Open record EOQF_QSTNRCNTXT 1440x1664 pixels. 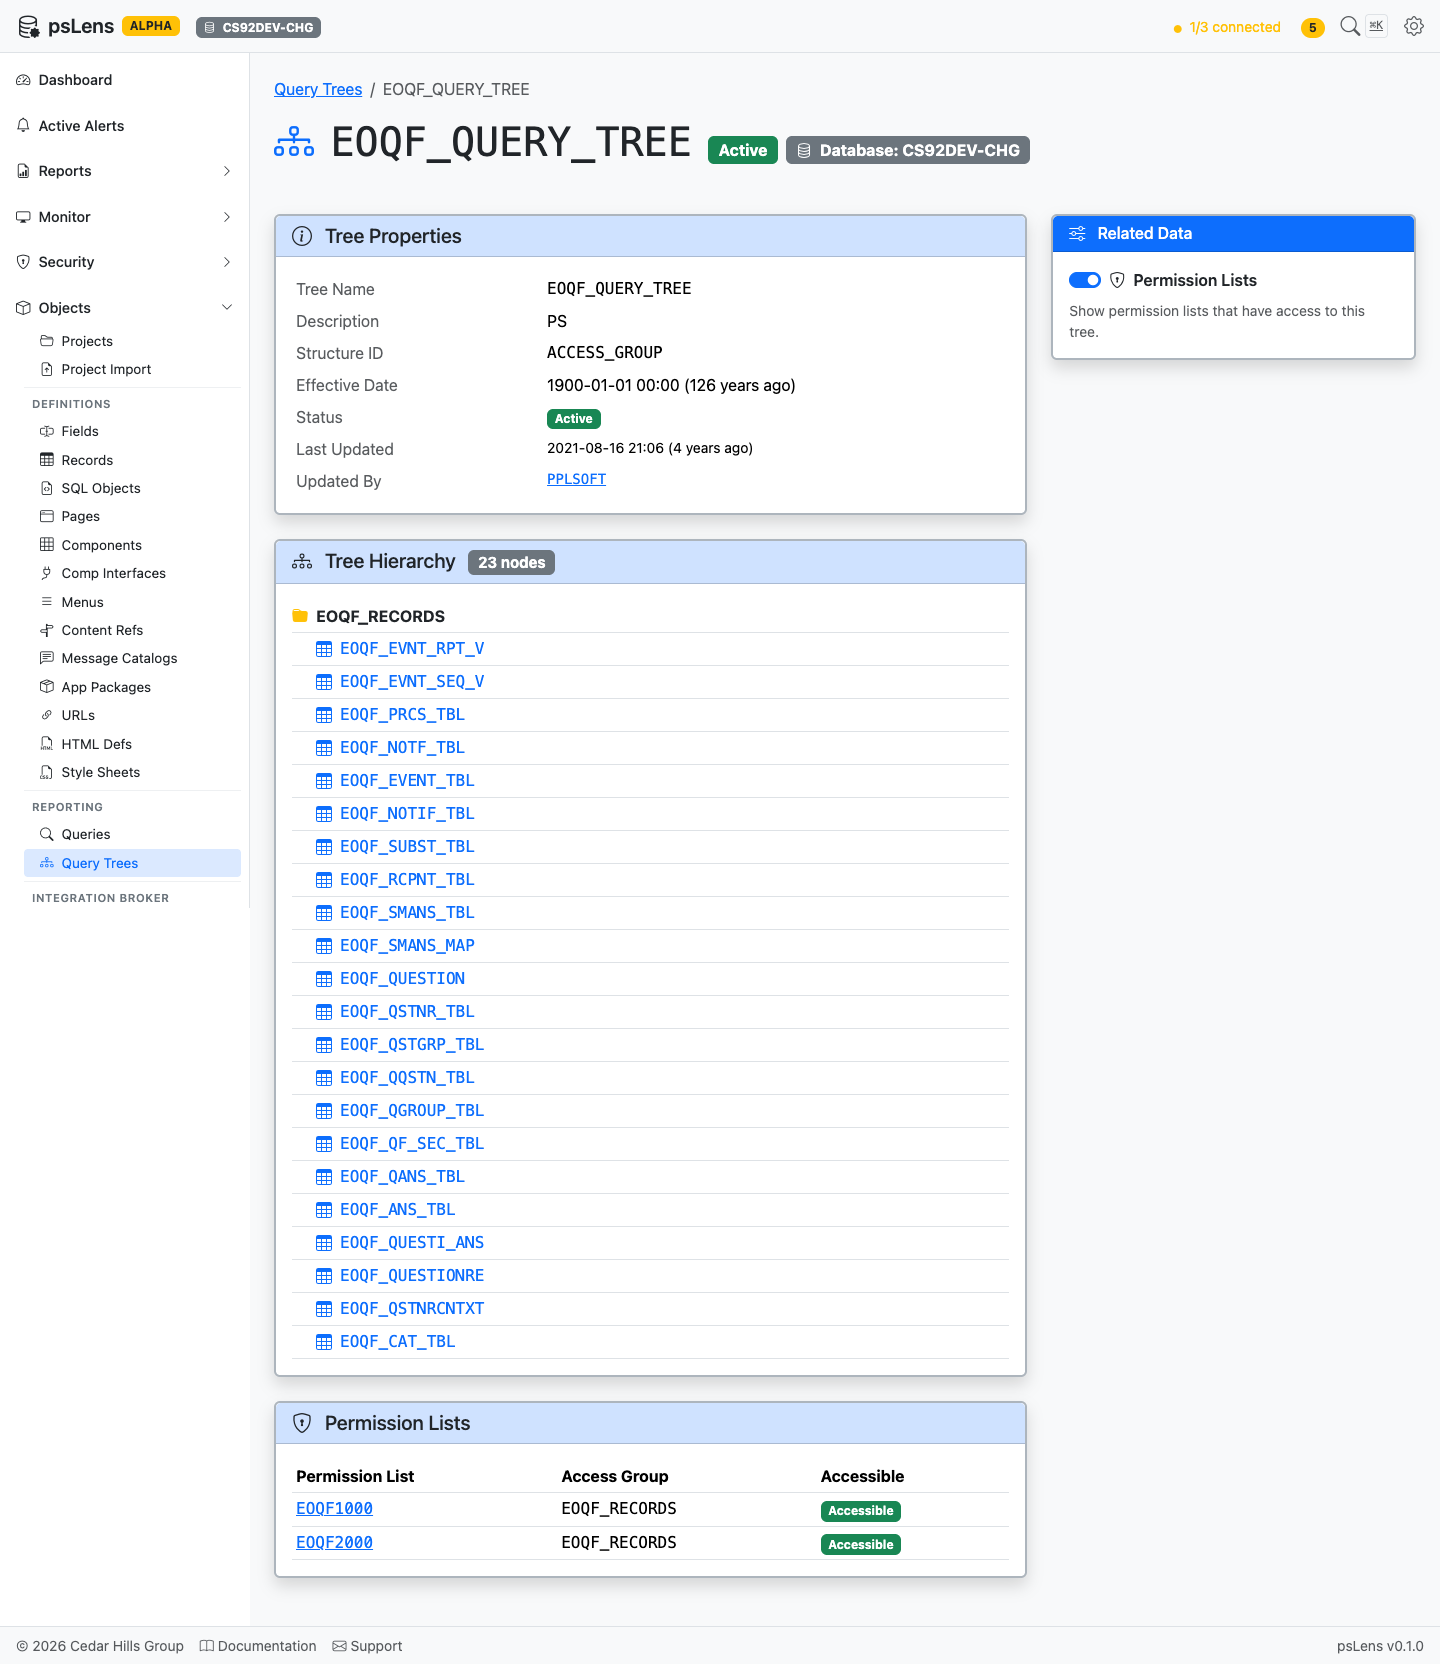coord(412,1308)
